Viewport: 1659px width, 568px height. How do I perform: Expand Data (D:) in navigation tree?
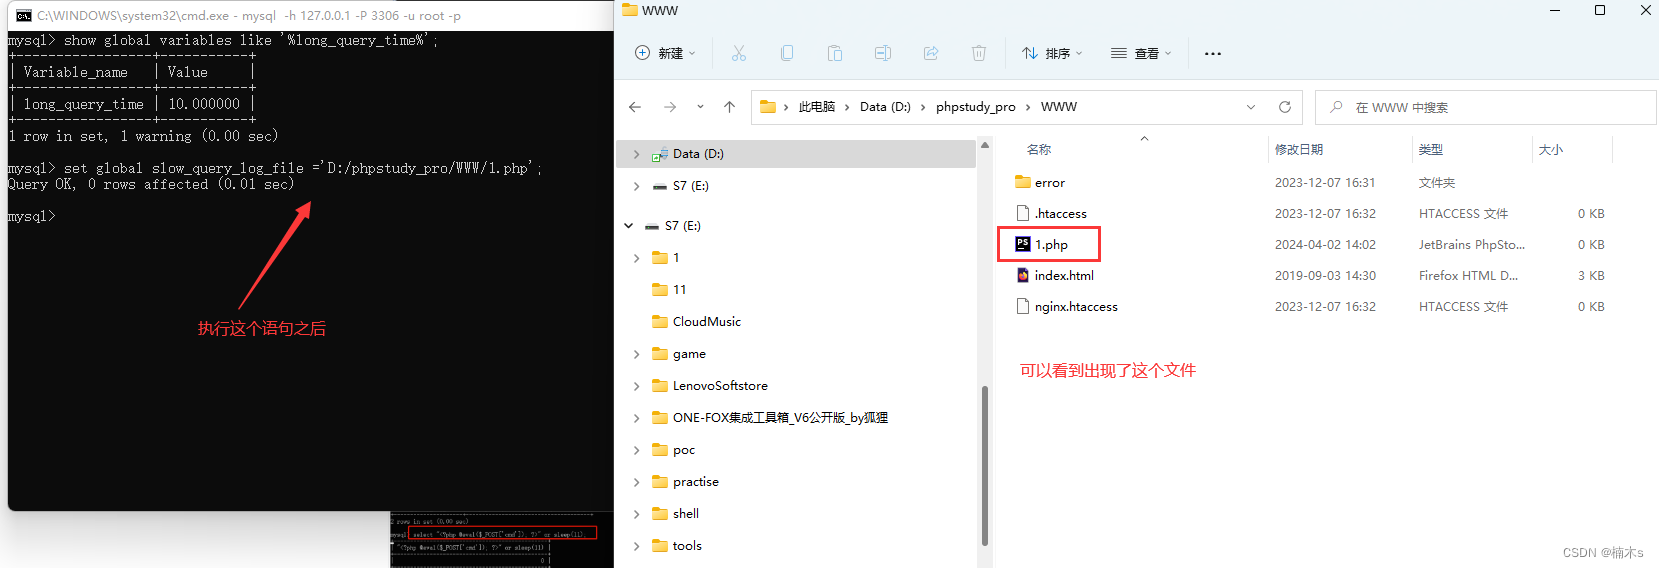point(636,154)
